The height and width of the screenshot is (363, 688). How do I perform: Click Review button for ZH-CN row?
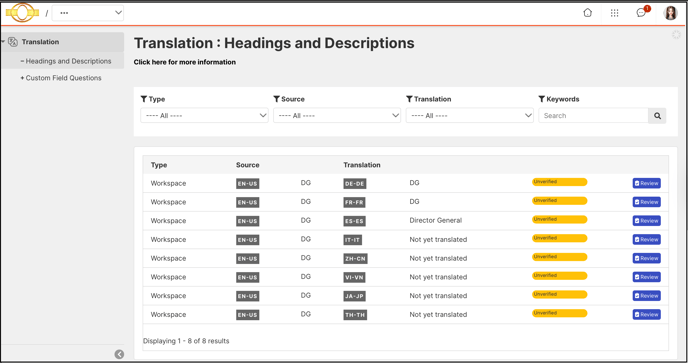click(646, 259)
